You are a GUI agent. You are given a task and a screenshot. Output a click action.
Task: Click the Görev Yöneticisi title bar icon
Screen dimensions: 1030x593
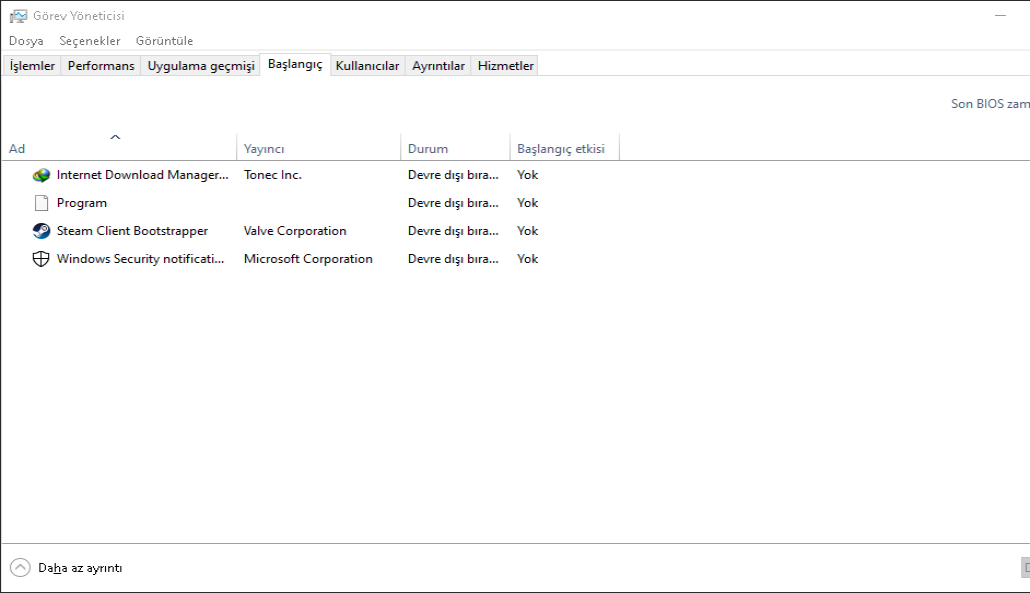tap(18, 16)
